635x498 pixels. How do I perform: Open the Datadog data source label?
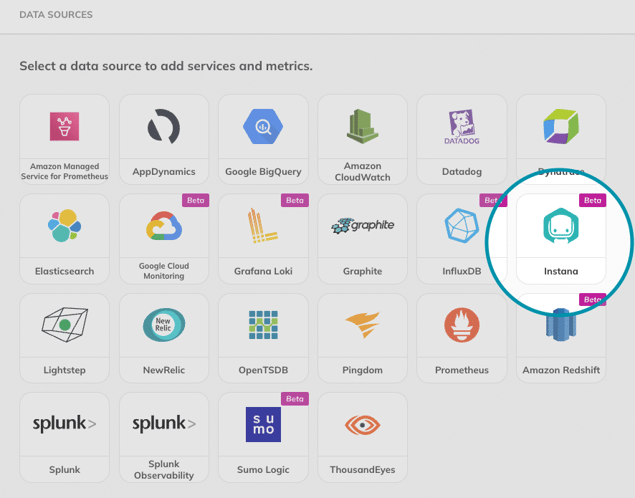462,172
